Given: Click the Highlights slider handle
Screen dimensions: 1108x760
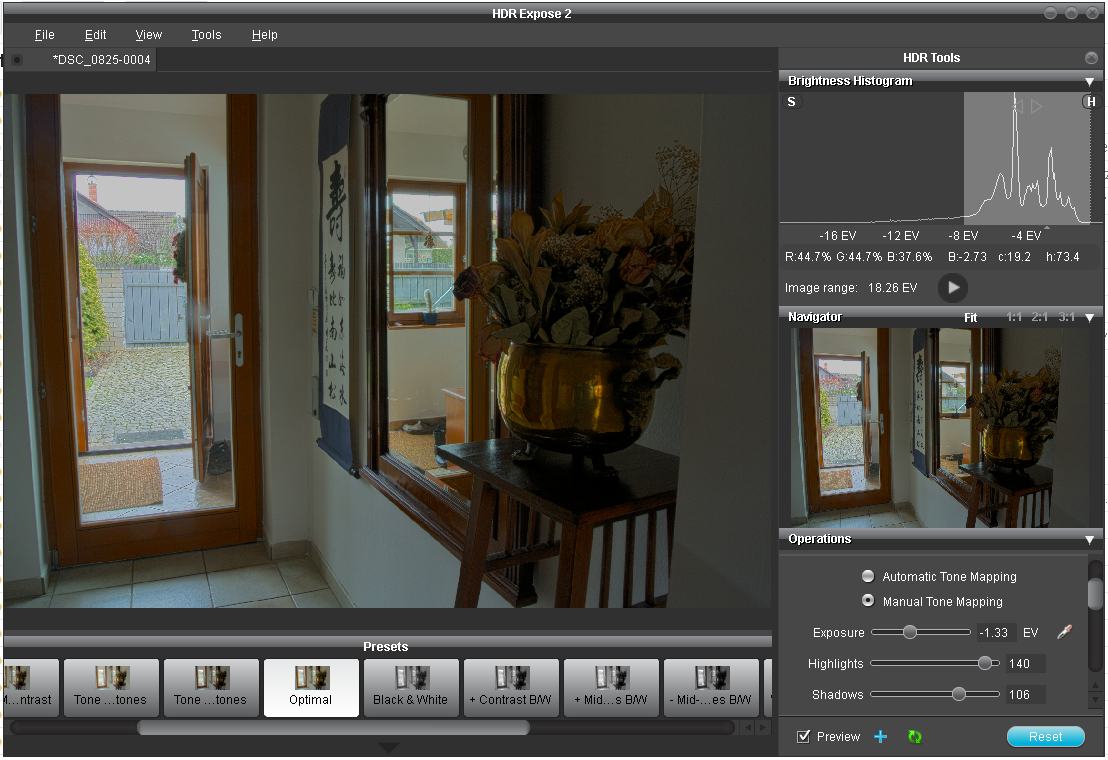Looking at the screenshot, I should pyautogui.click(x=985, y=663).
